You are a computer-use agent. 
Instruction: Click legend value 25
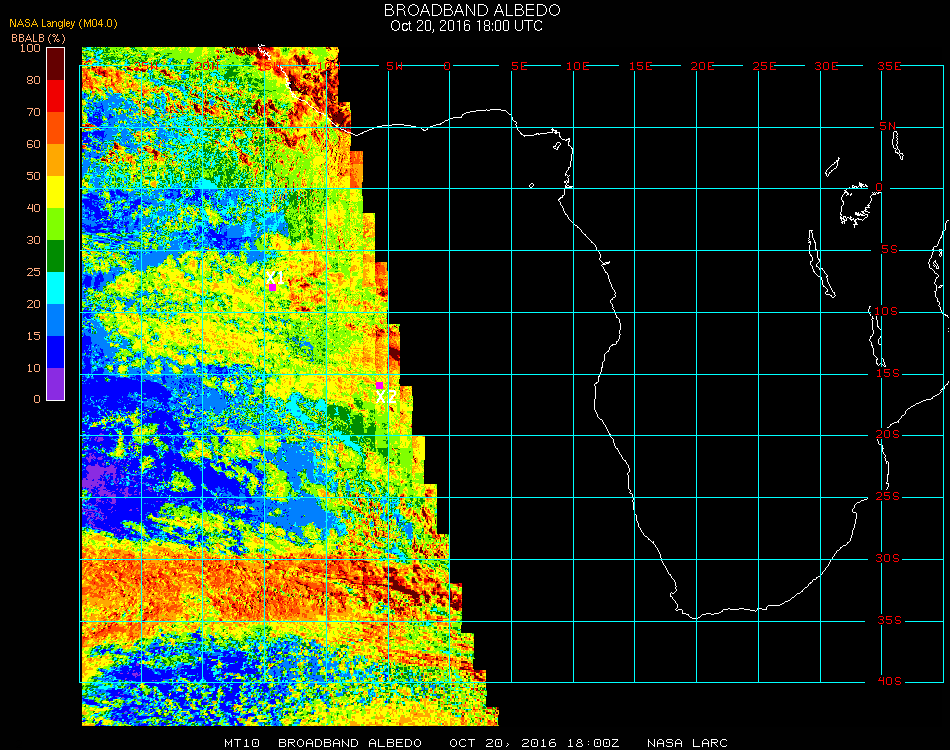pos(33,272)
